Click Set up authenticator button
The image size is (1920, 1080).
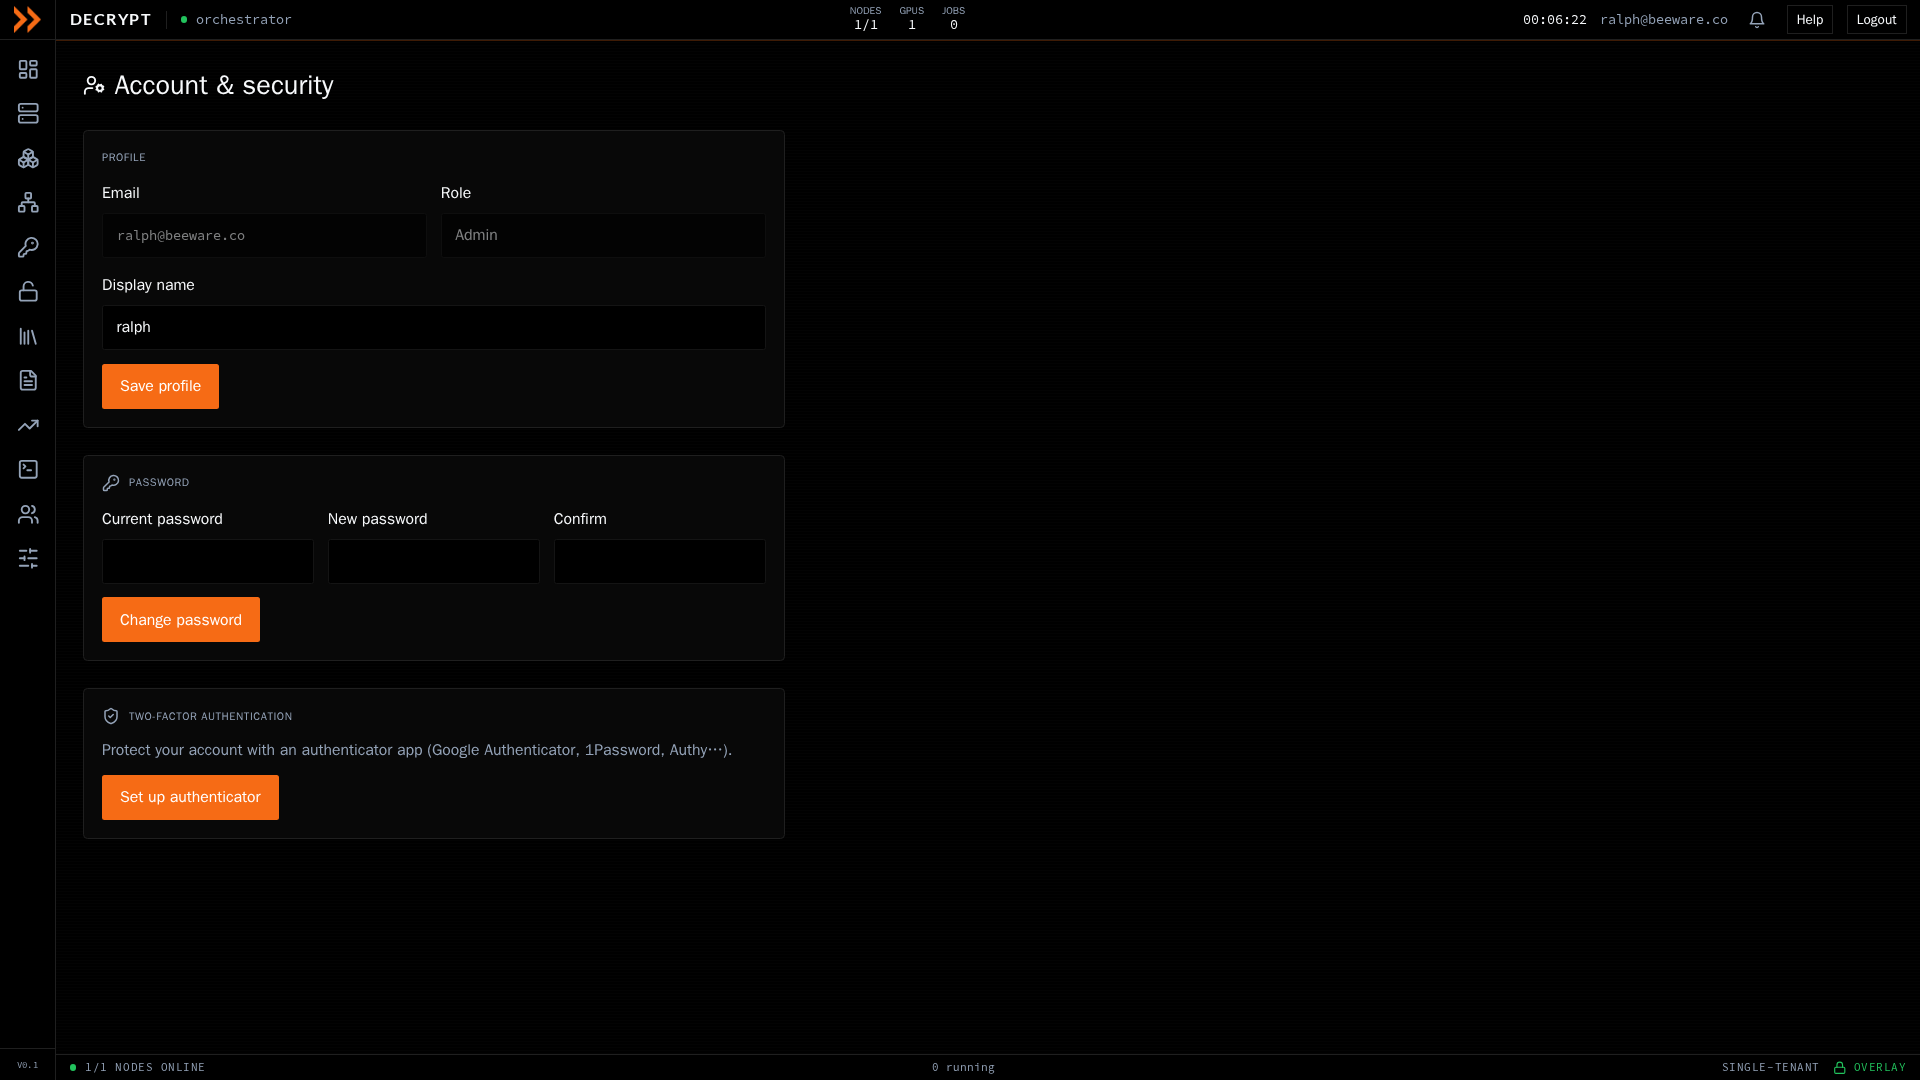click(x=190, y=797)
